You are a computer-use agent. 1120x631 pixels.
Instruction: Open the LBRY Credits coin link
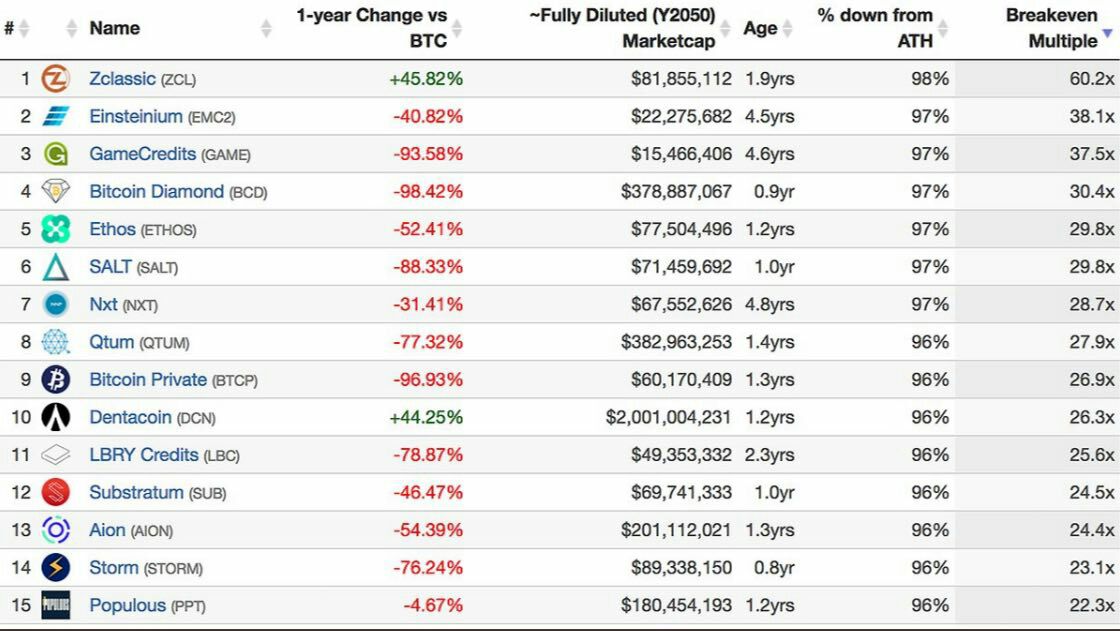tap(144, 455)
